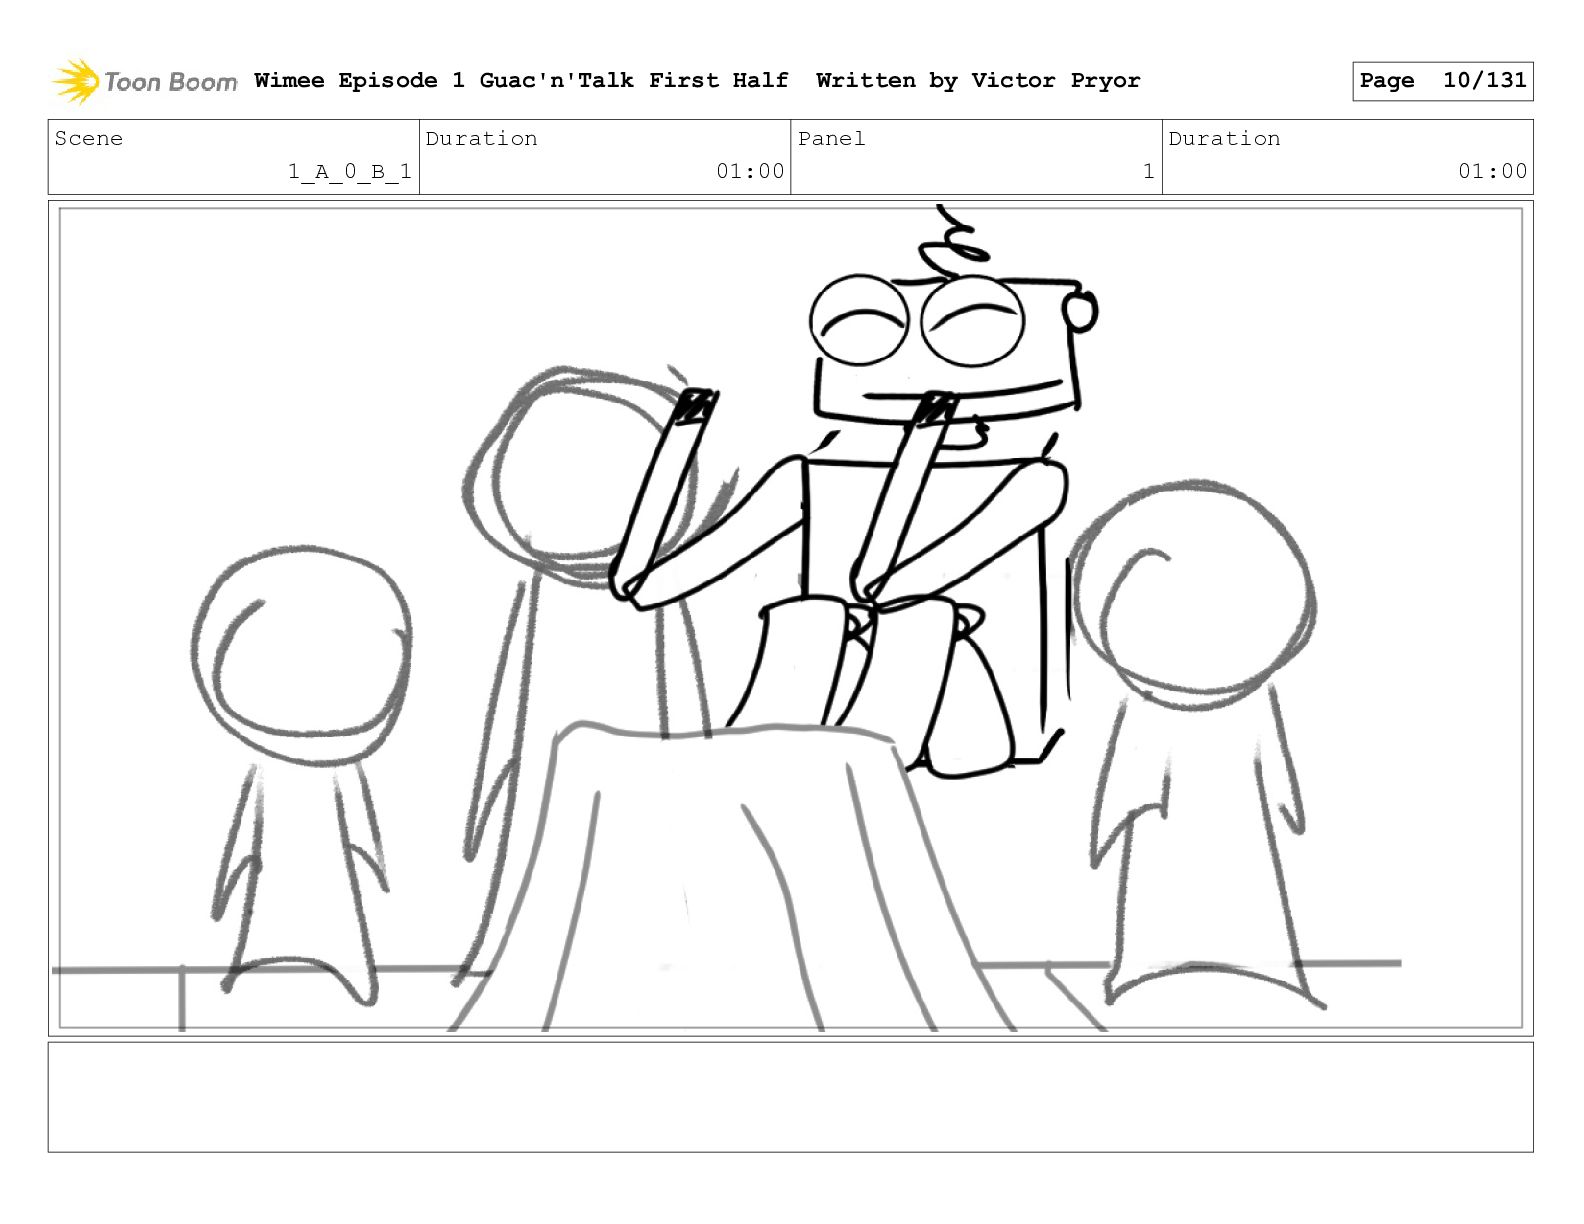Image resolution: width=1584 pixels, height=1224 pixels.
Task: Click the 'Scene' header label
Action: [x=89, y=139]
